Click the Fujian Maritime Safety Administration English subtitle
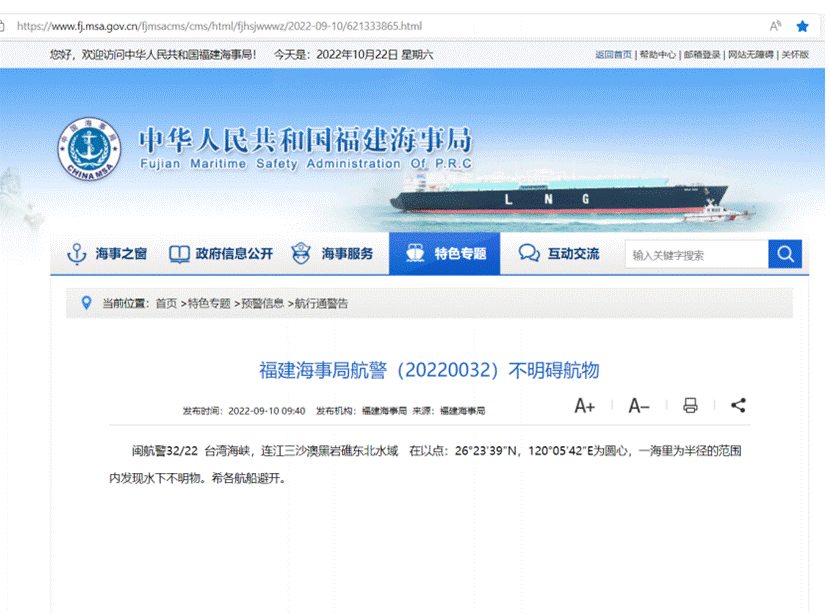The height and width of the screenshot is (615, 830). pyautogui.click(x=305, y=164)
